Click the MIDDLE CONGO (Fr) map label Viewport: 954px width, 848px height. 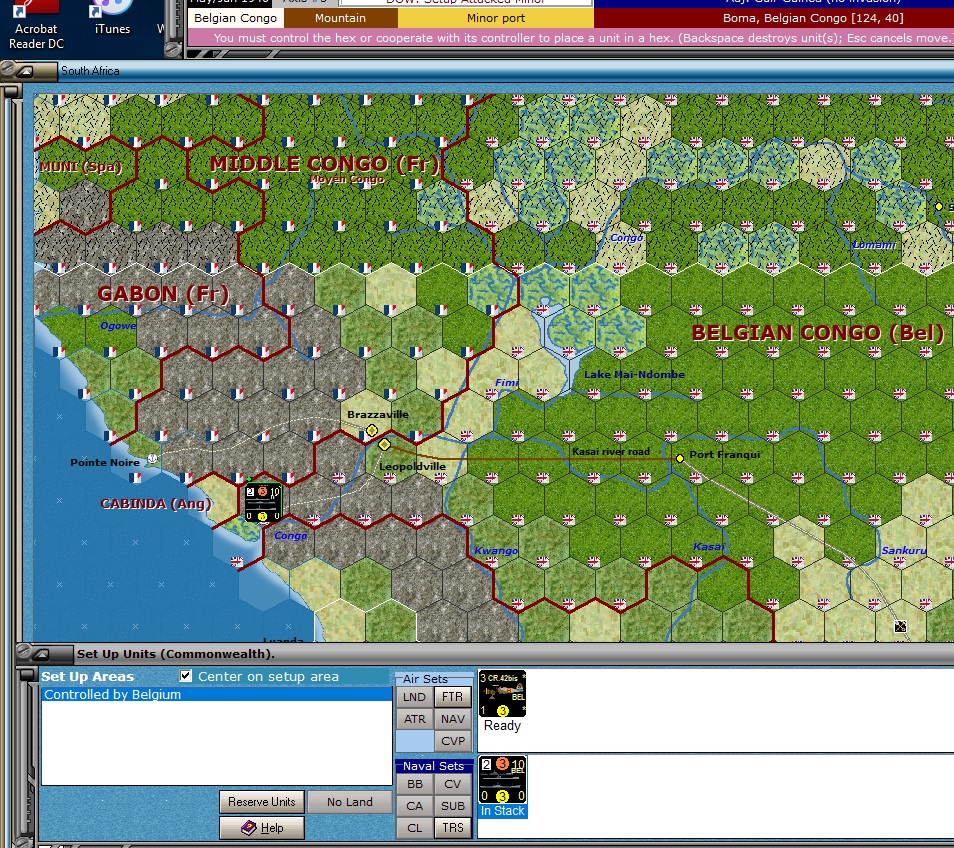point(324,164)
